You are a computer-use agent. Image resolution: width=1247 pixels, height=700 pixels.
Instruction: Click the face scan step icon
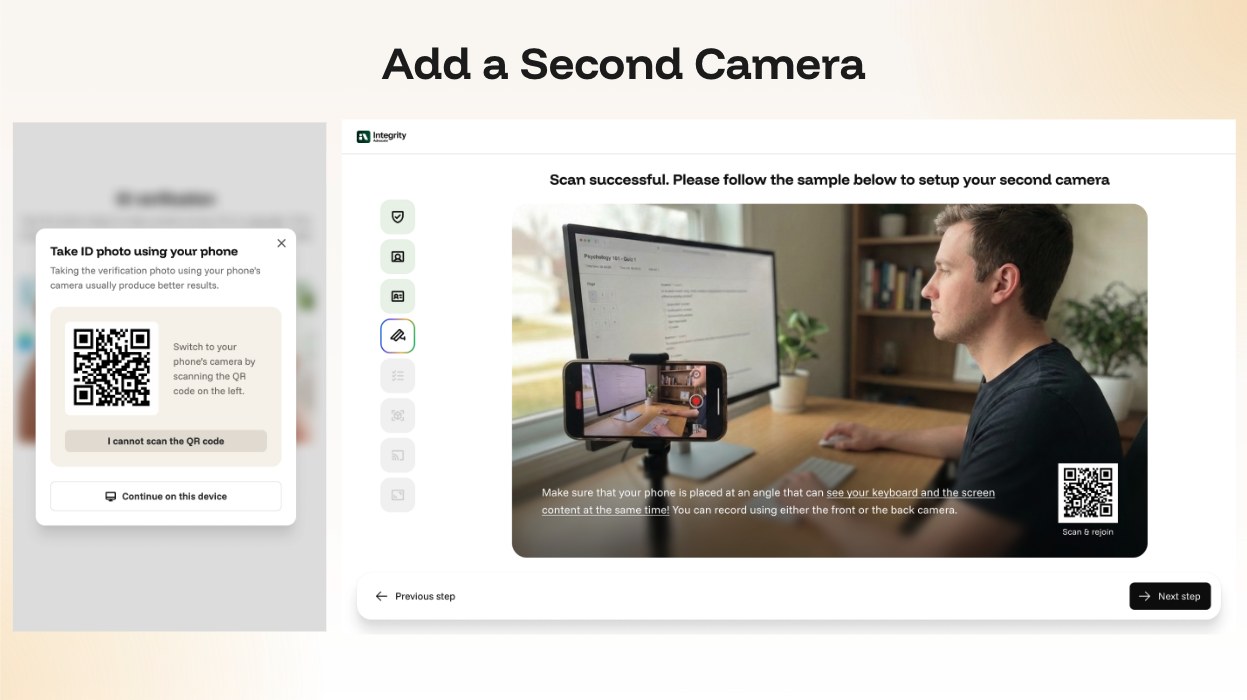click(397, 415)
